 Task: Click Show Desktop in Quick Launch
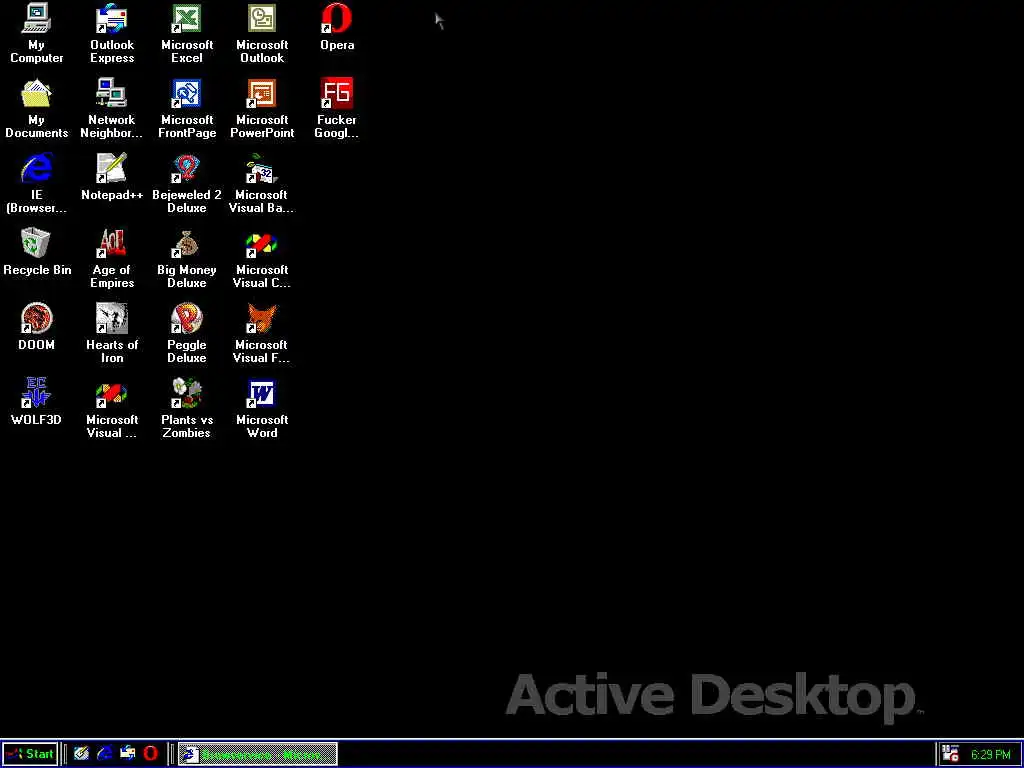[81, 754]
